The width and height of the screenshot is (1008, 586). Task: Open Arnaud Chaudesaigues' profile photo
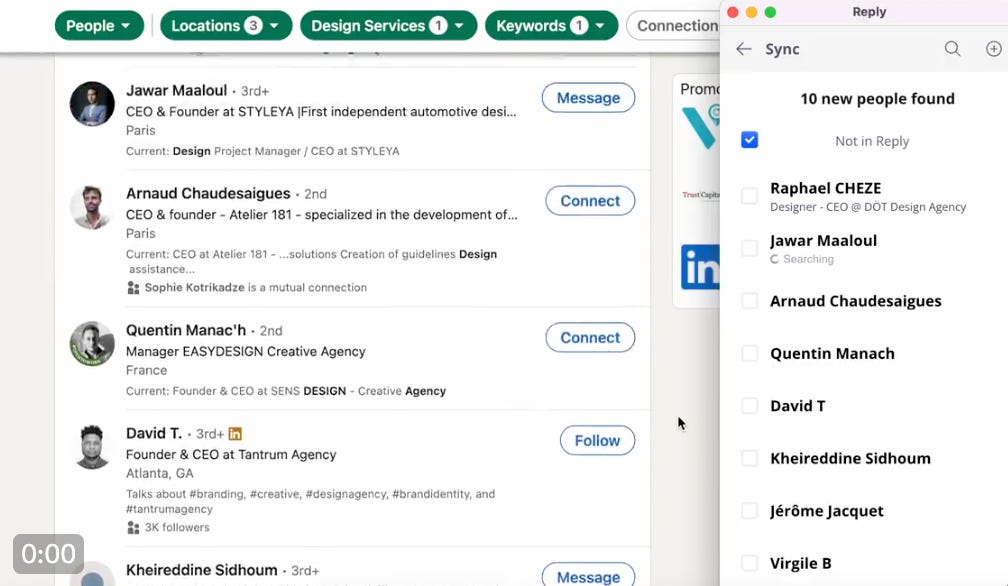[92, 207]
